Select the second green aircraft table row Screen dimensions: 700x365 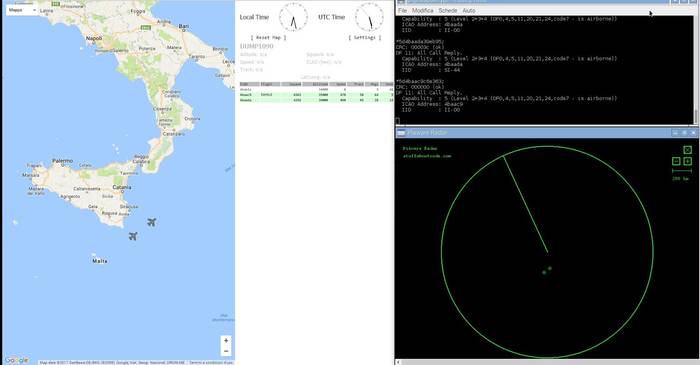tap(316, 100)
